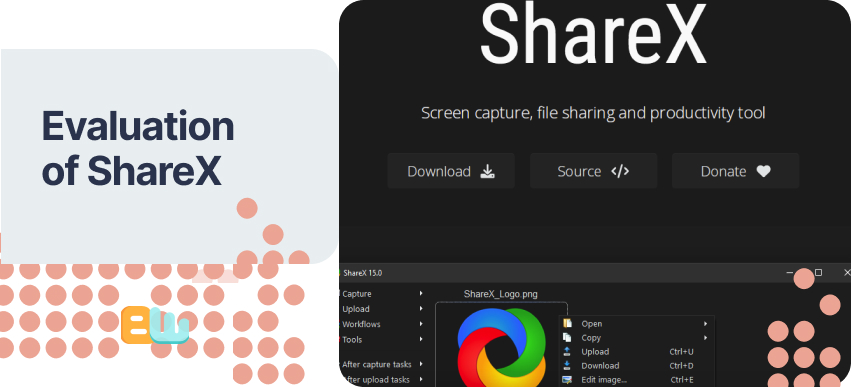Expand the Capture submenu arrow
The height and width of the screenshot is (387, 852).
(x=421, y=294)
